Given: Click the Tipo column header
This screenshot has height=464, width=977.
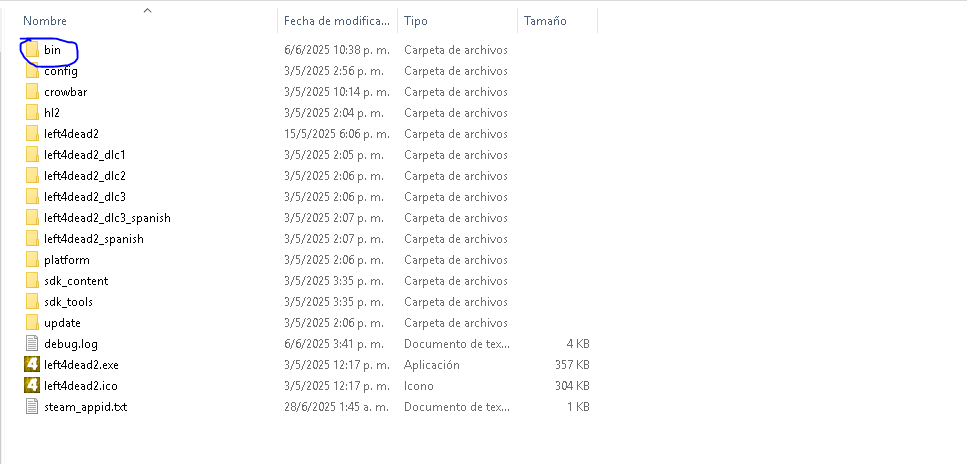Looking at the screenshot, I should point(416,21).
